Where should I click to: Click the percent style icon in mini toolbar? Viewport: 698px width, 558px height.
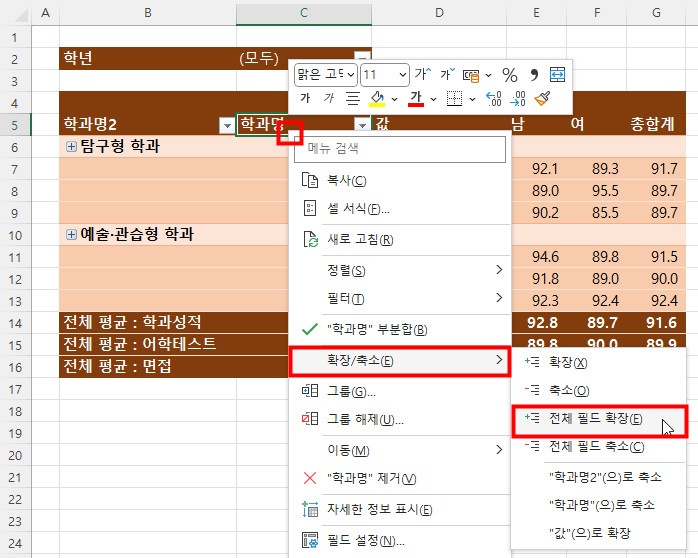(509, 75)
